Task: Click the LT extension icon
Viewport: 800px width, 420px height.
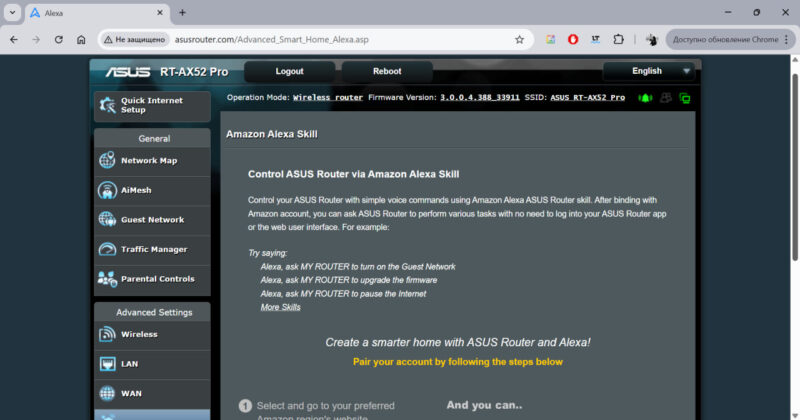Action: click(595, 39)
